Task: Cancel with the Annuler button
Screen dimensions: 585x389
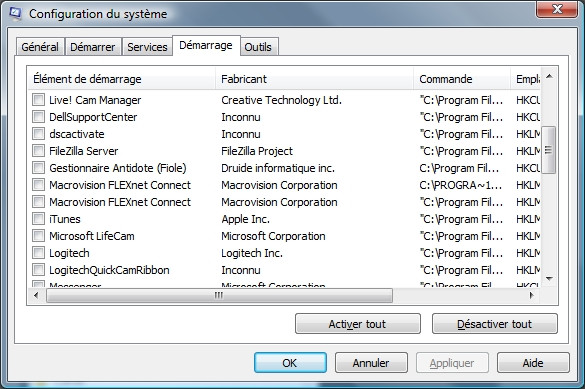Action: tap(371, 363)
